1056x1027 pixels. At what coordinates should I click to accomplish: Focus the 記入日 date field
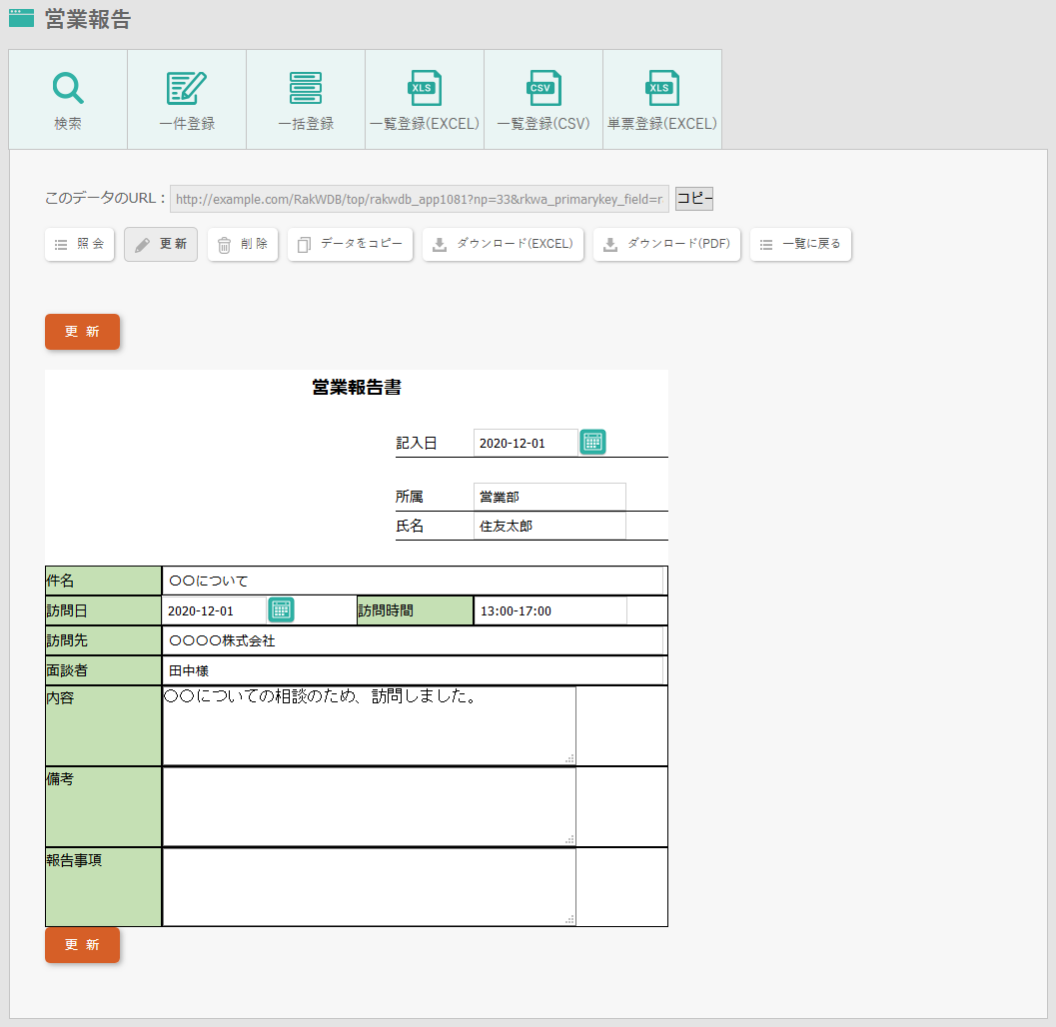coord(526,443)
